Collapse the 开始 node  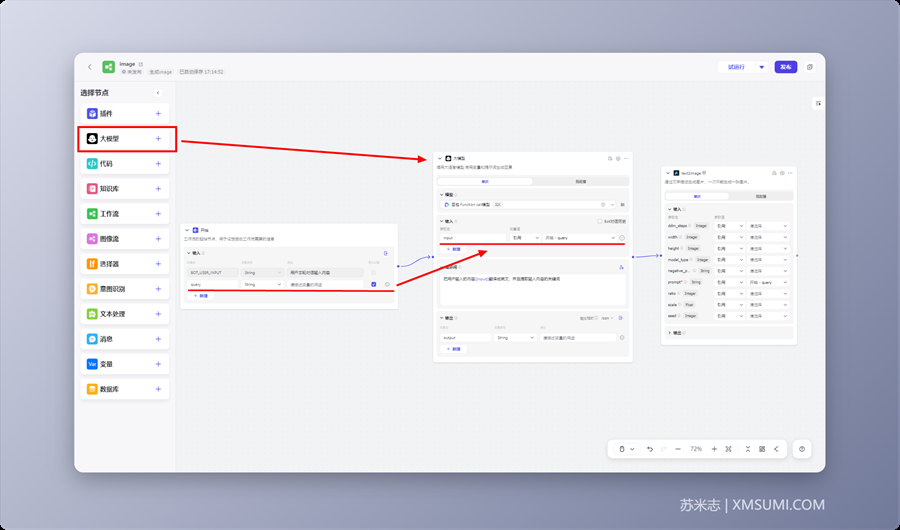point(187,230)
